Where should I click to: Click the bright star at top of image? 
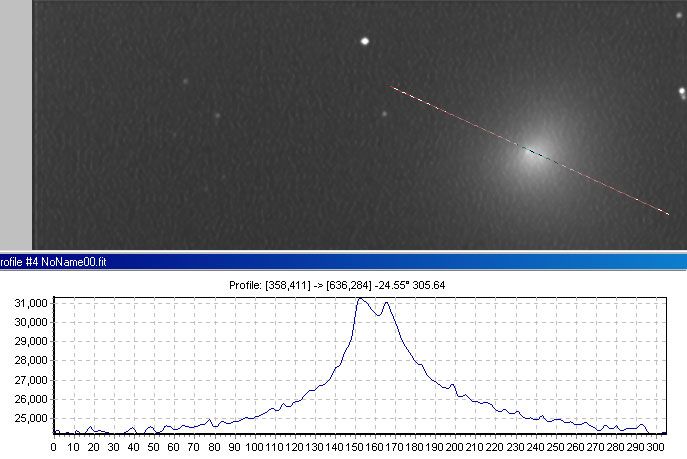coord(365,41)
